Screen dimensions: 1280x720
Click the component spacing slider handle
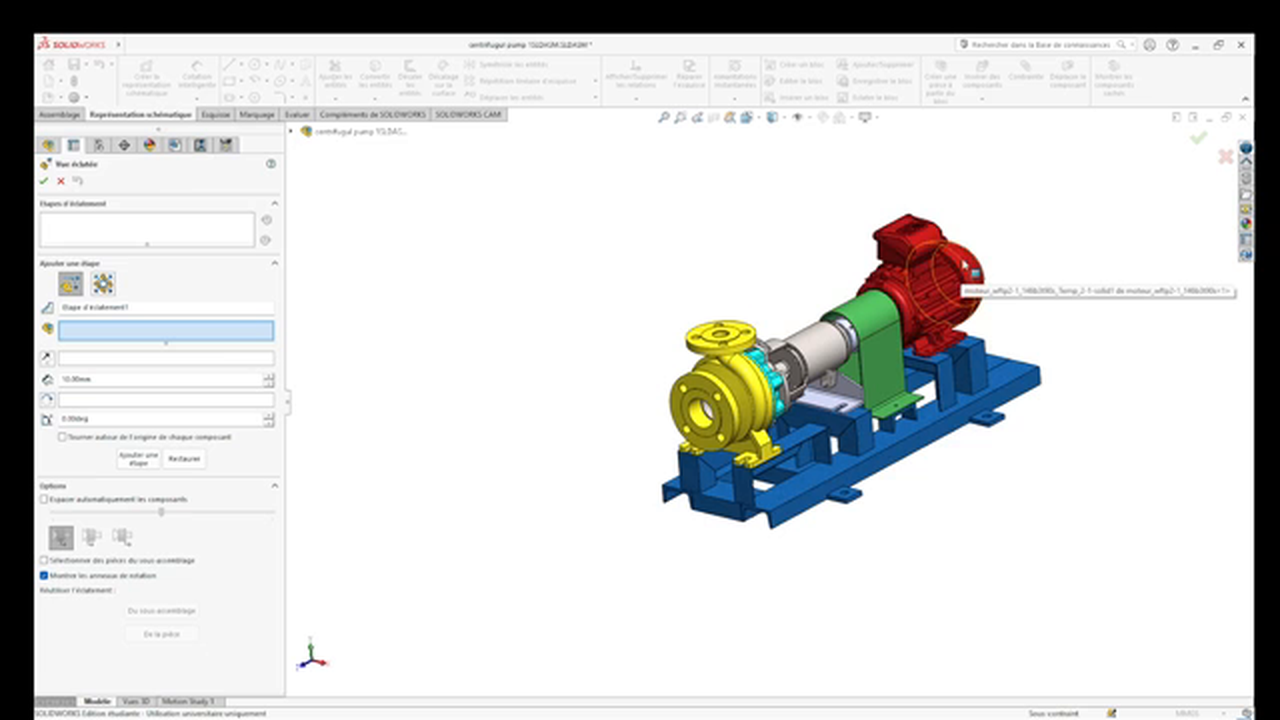[161, 512]
